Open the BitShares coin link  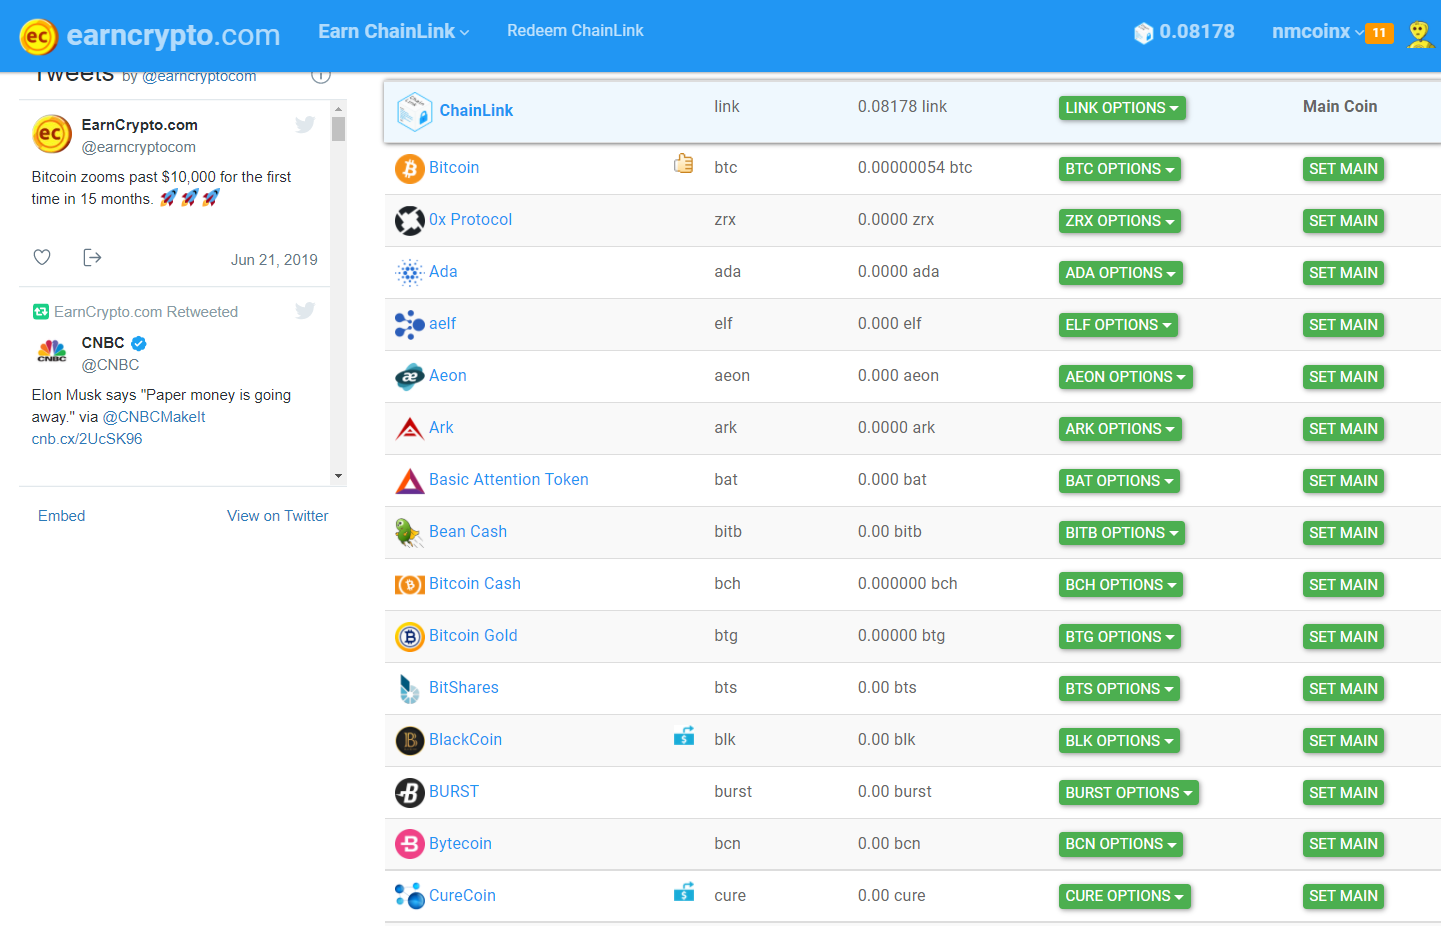[x=464, y=688]
